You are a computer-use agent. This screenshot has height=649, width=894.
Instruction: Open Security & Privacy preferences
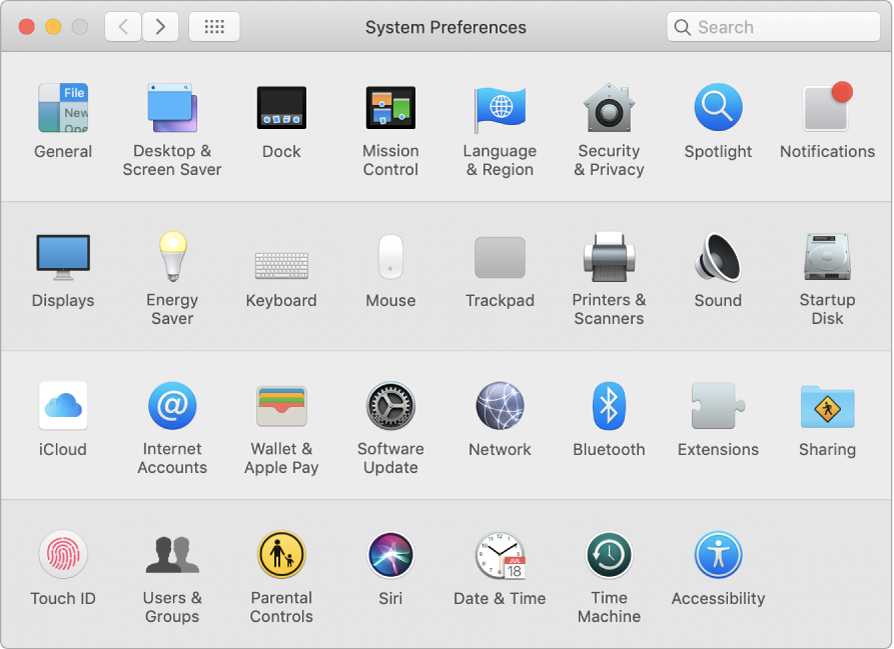click(x=609, y=106)
